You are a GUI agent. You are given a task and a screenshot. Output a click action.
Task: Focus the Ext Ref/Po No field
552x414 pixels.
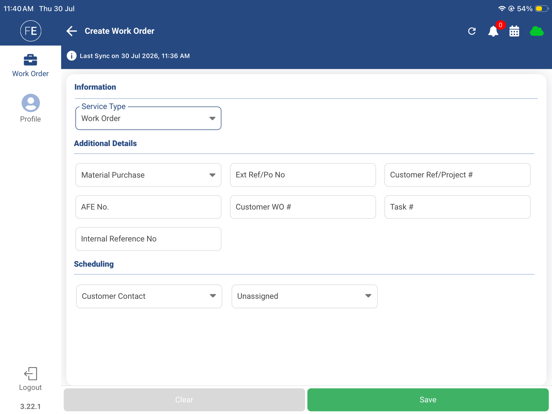[x=303, y=175]
